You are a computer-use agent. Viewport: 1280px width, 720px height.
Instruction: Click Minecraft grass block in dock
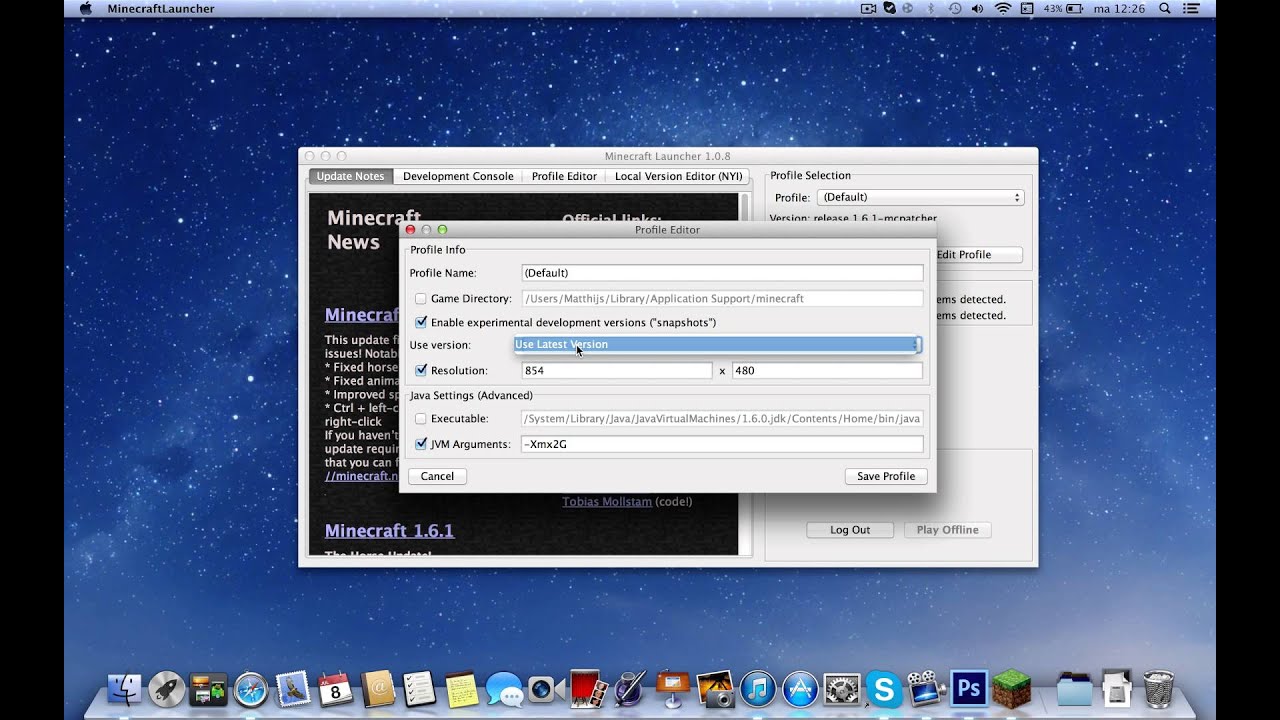click(1010, 688)
